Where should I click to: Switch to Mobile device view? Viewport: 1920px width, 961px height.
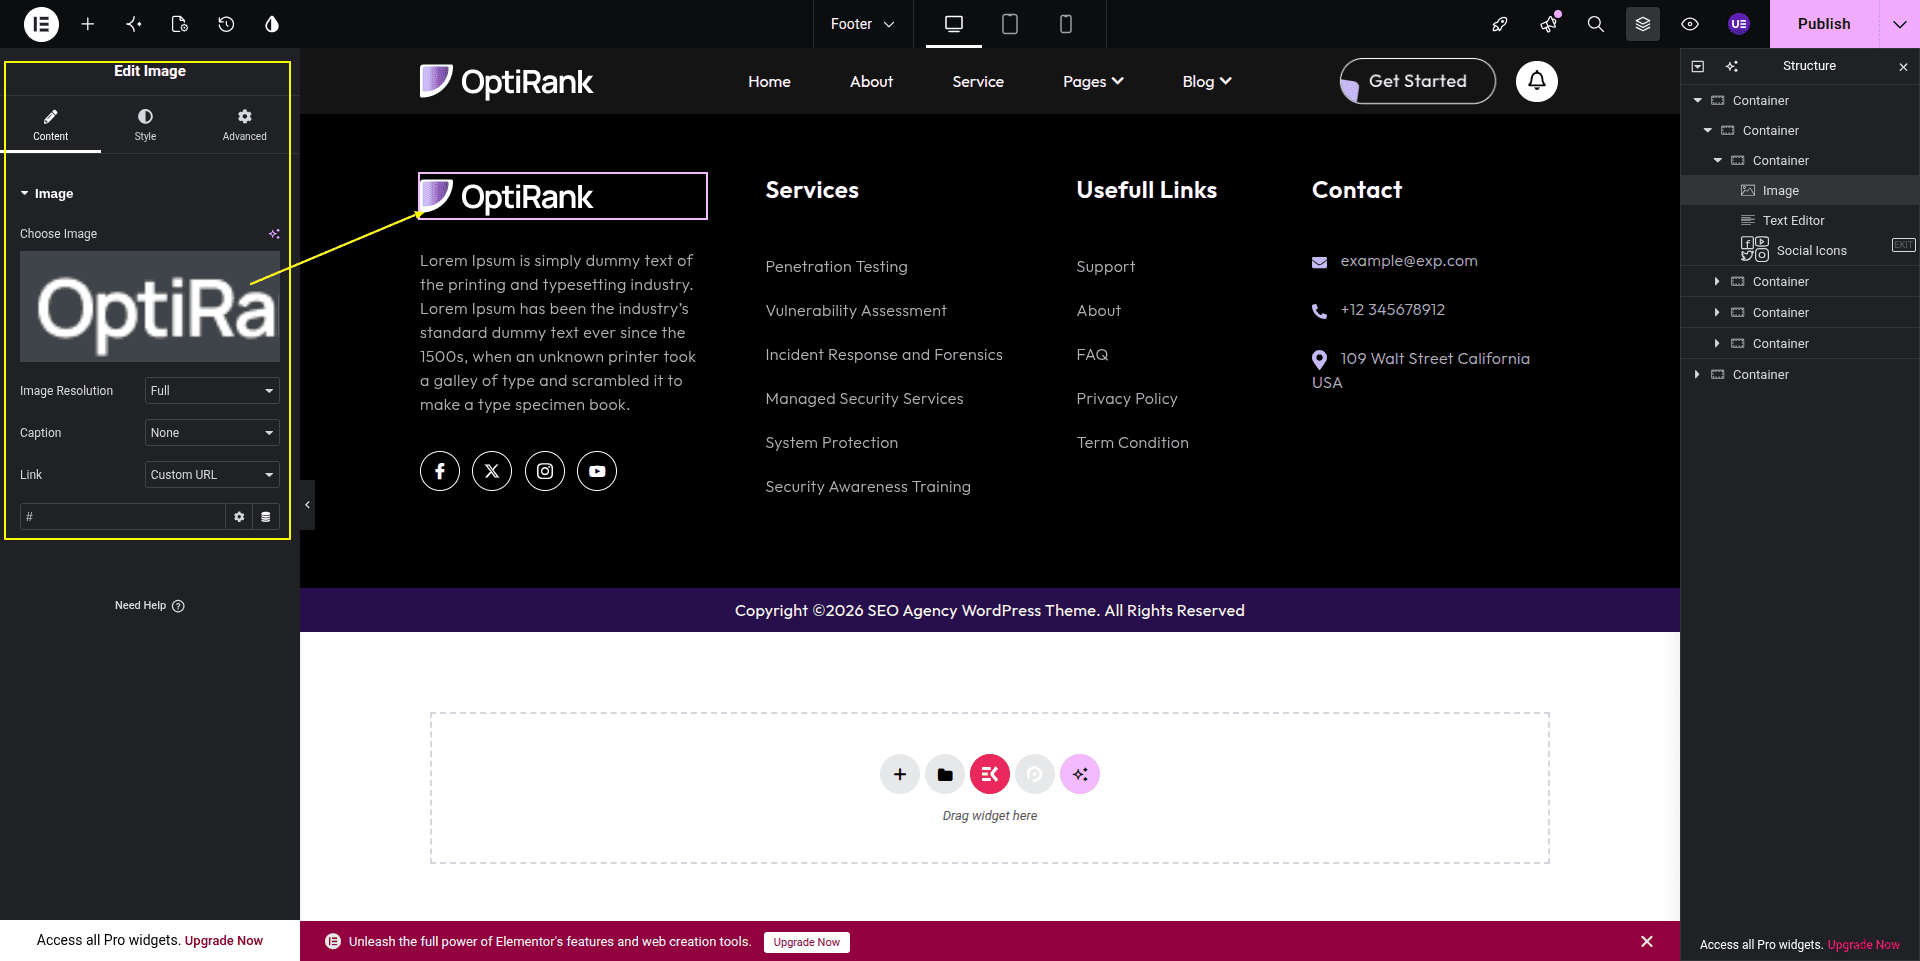coord(1066,24)
